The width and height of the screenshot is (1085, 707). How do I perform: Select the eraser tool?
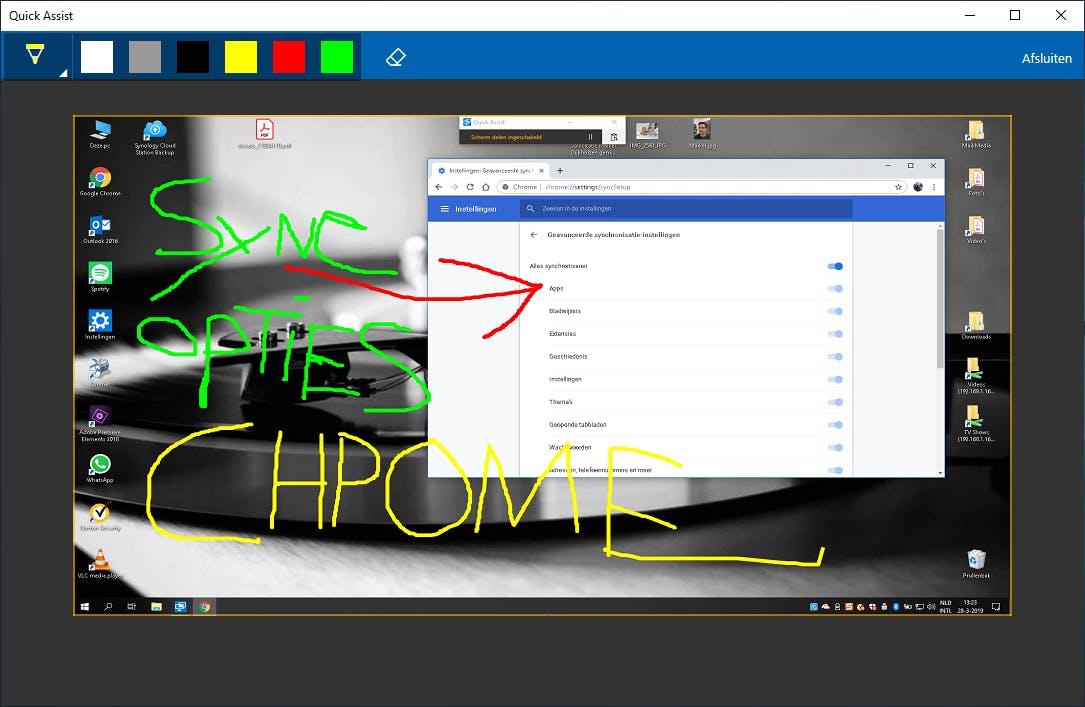point(396,57)
